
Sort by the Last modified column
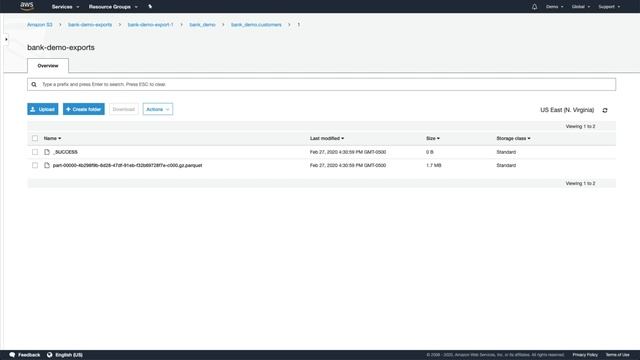(x=327, y=138)
